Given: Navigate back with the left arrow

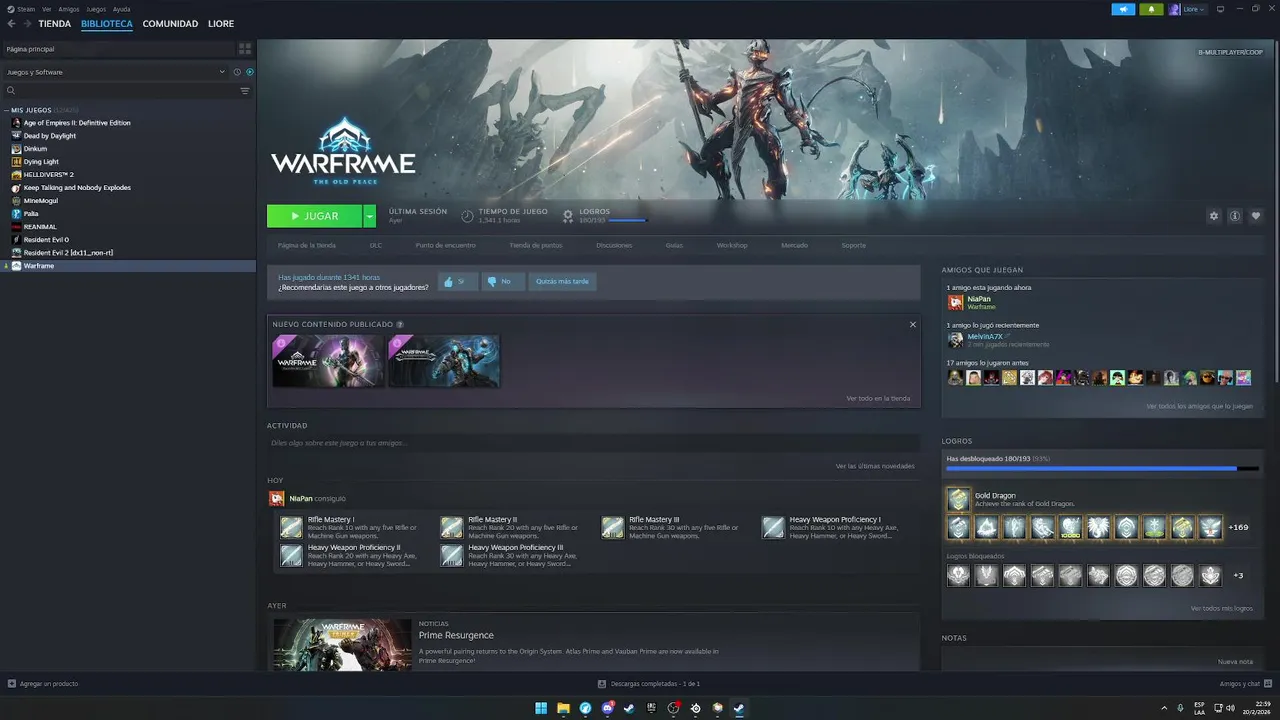Looking at the screenshot, I should coord(12,24).
